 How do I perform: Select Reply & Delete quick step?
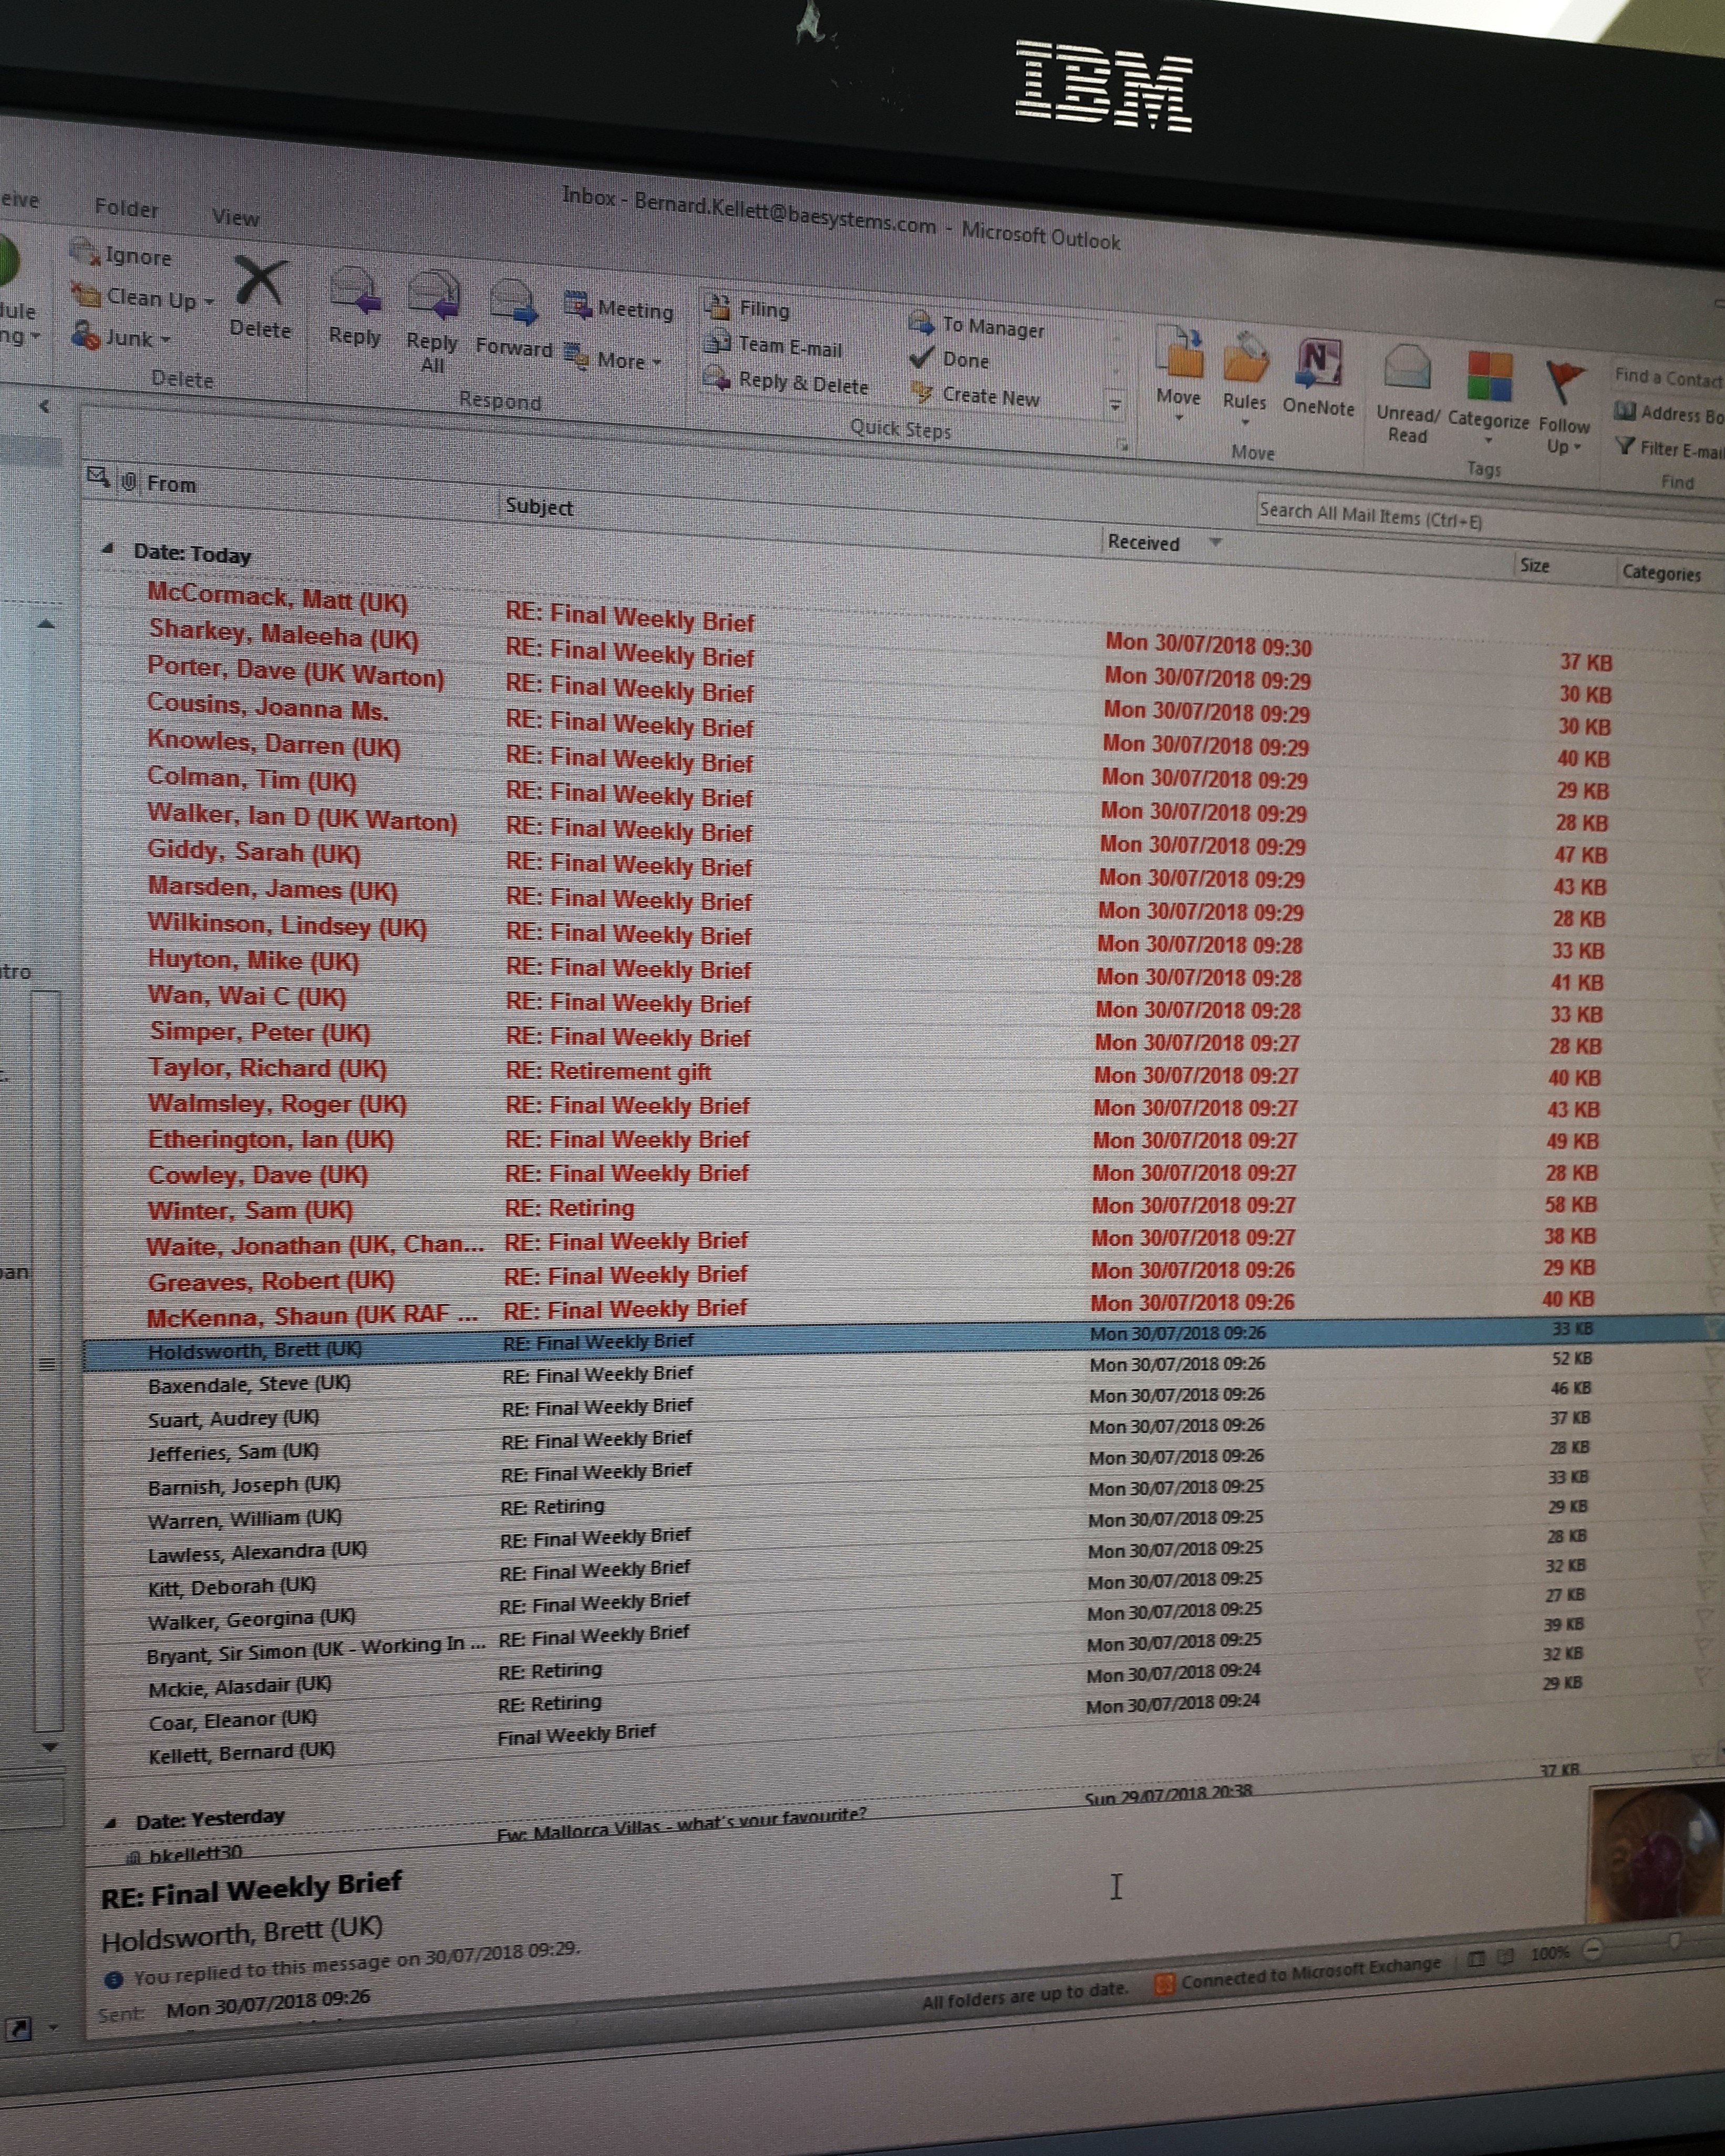[x=786, y=382]
